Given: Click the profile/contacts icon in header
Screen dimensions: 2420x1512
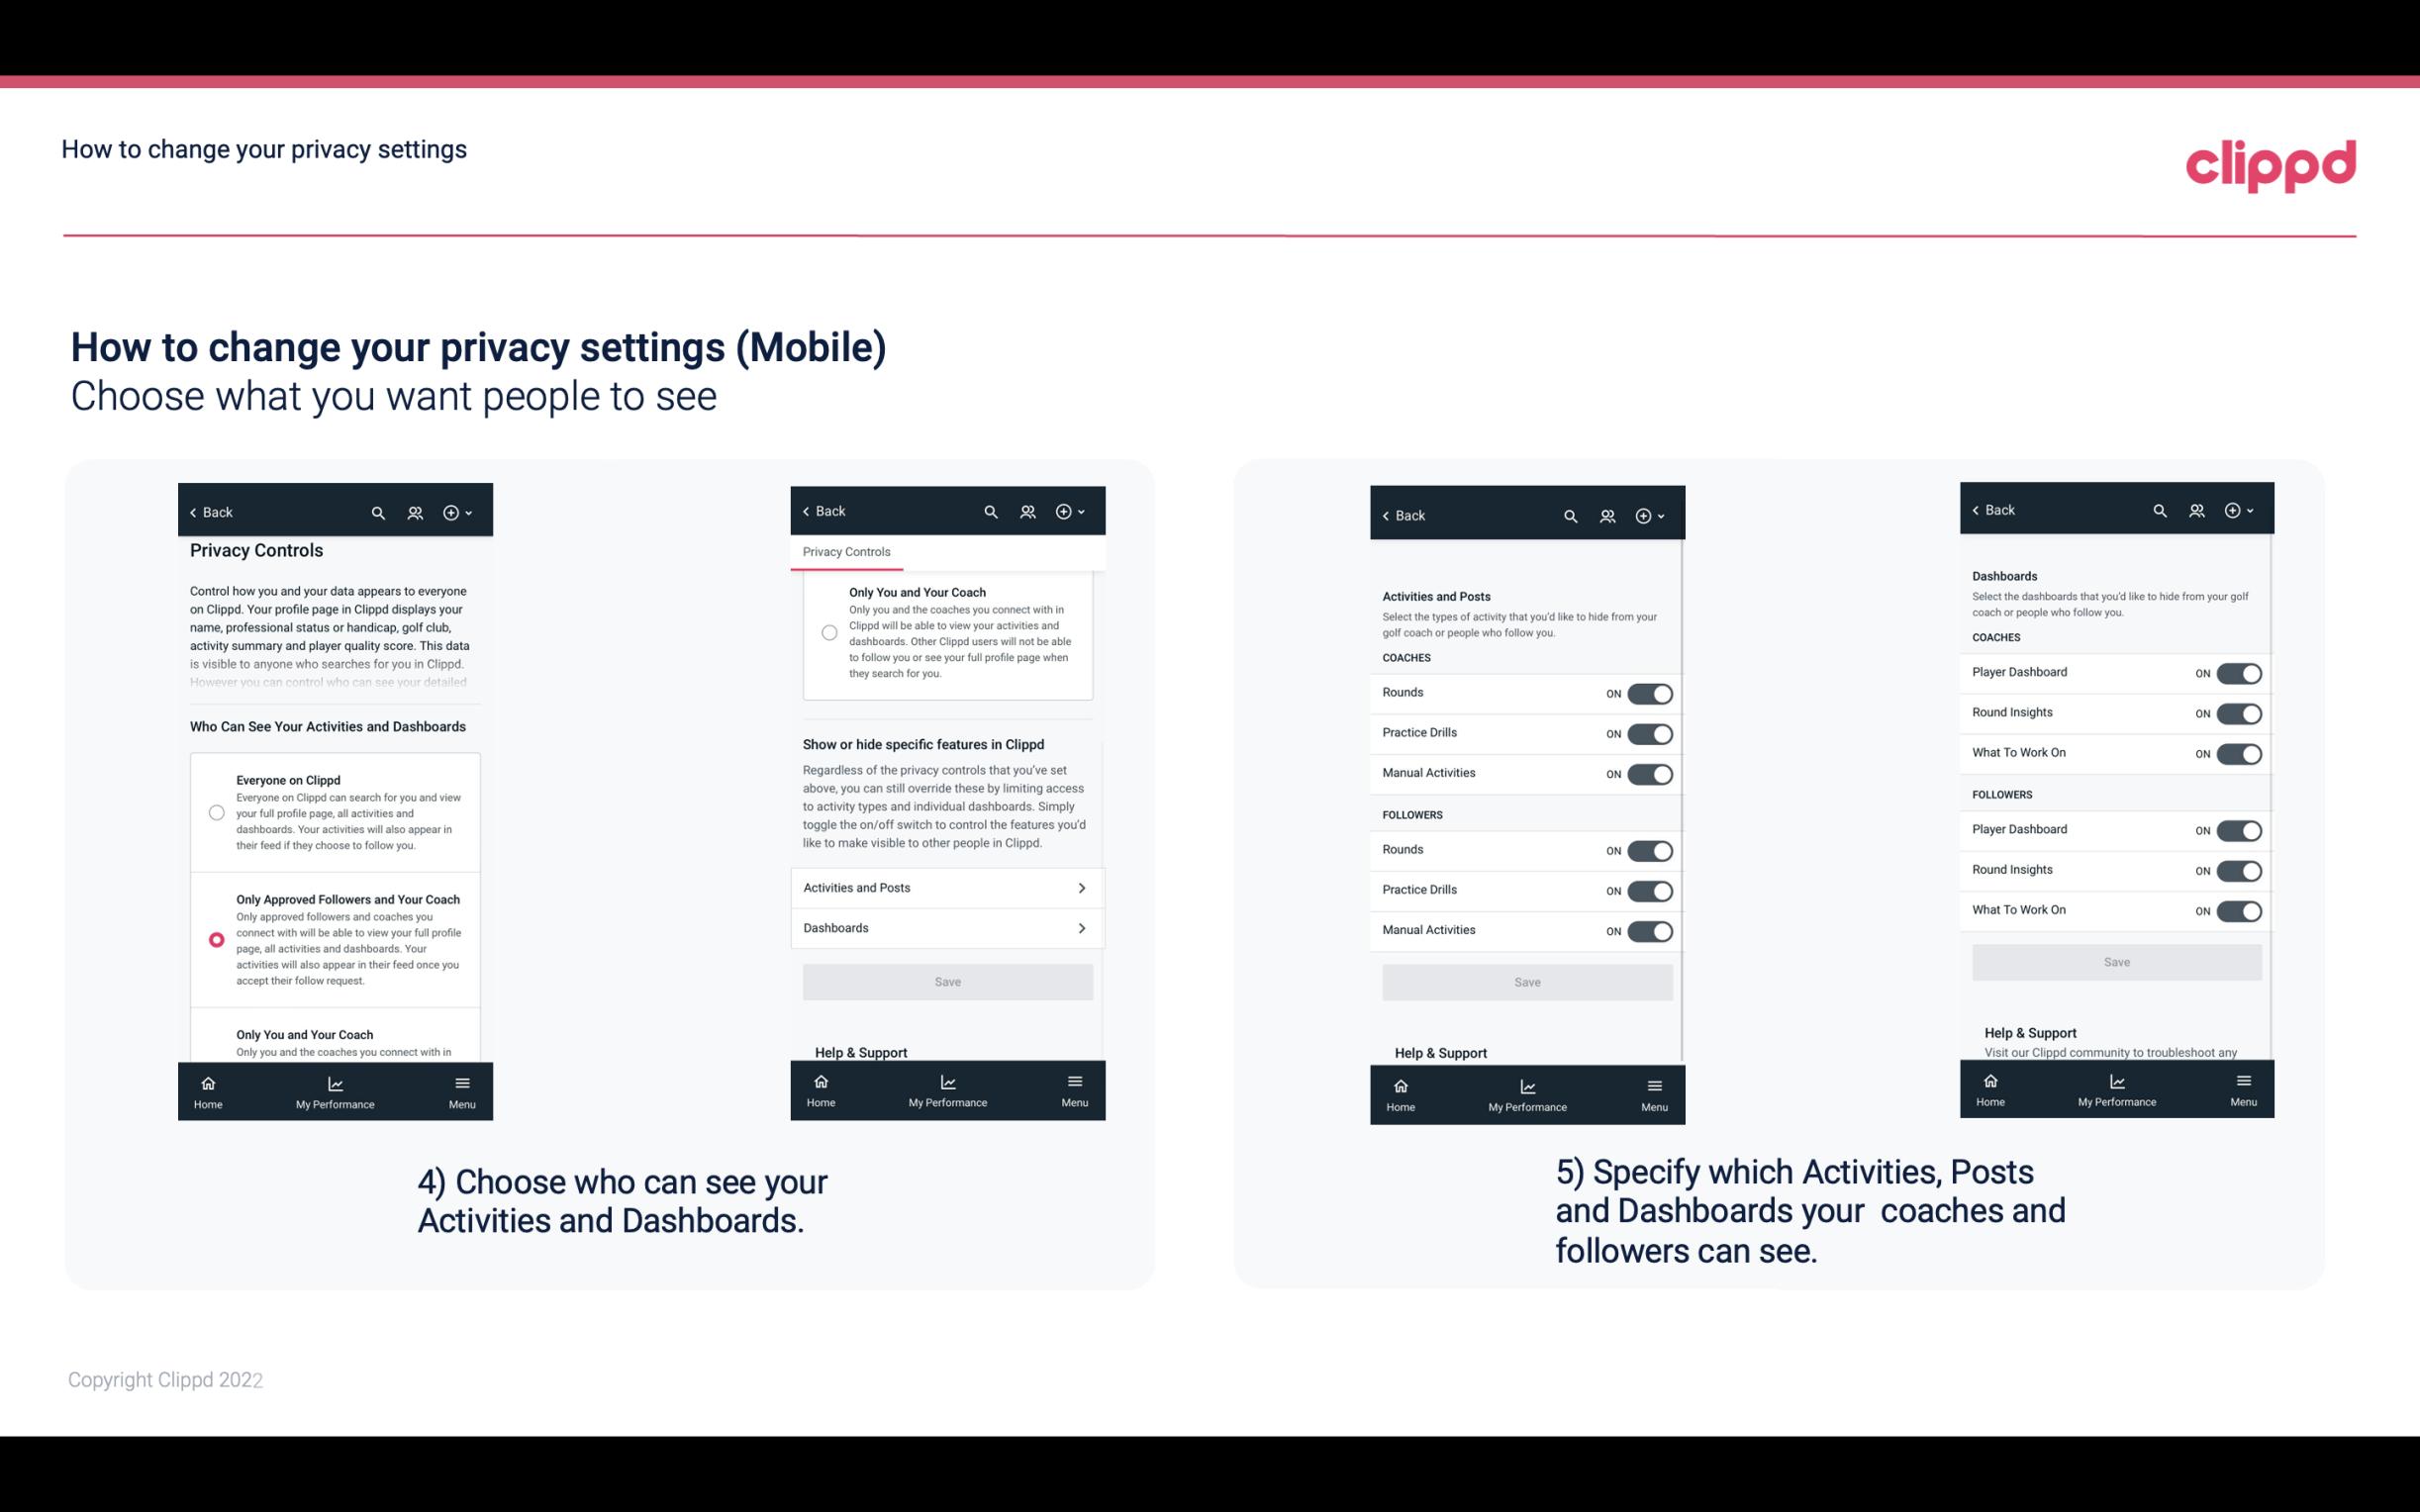Looking at the screenshot, I should pos(415,511).
